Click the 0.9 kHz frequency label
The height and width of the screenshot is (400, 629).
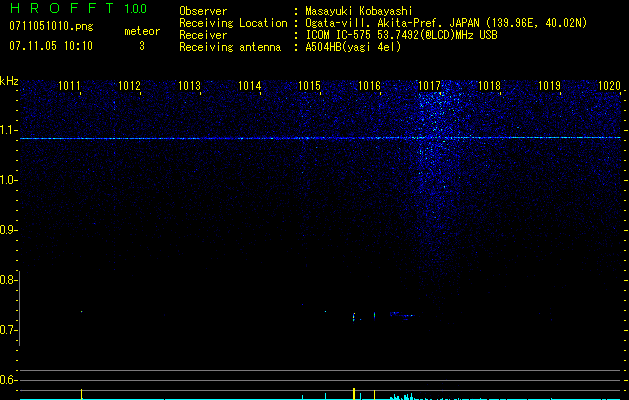pos(7,230)
